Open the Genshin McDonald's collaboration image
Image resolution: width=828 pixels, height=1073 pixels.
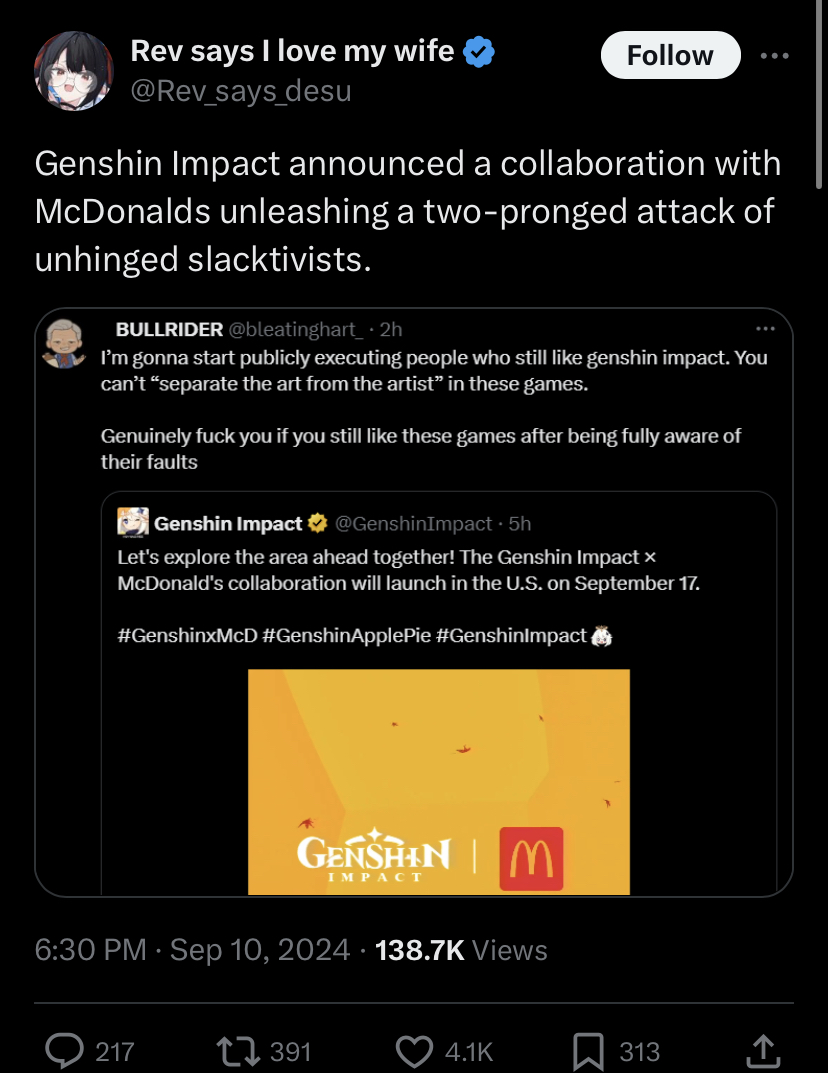click(x=439, y=781)
